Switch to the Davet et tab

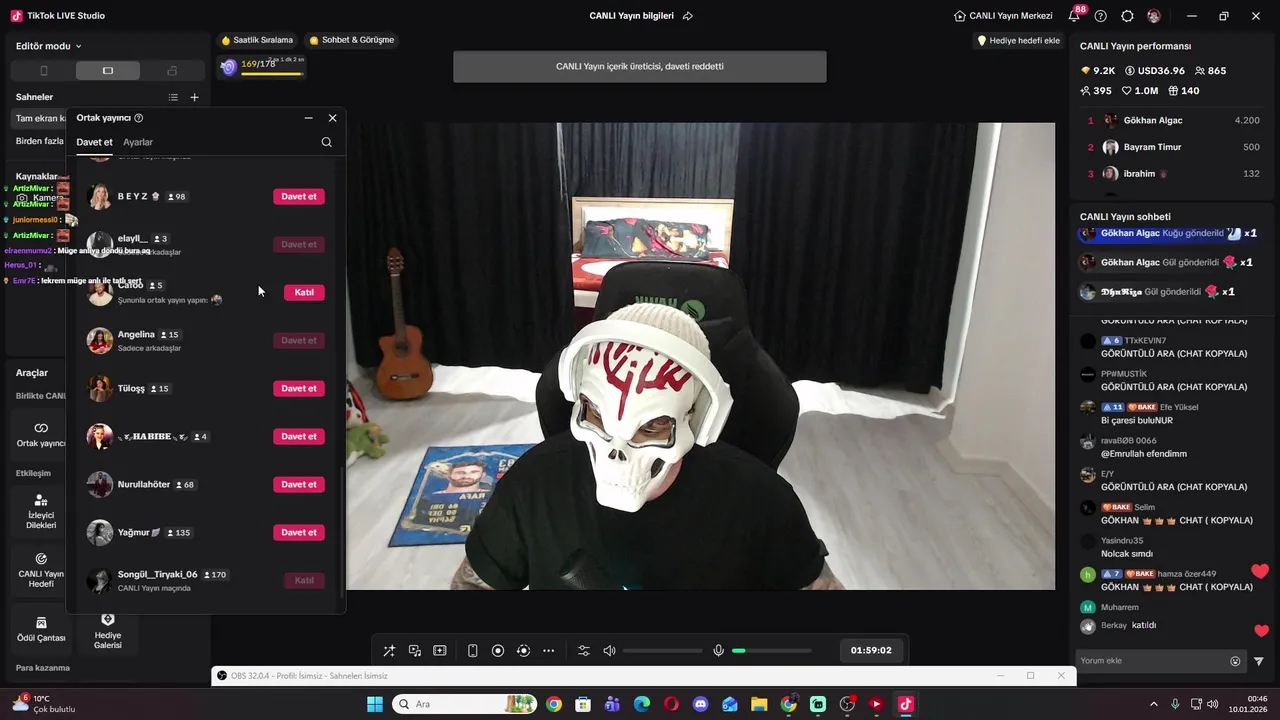click(94, 142)
